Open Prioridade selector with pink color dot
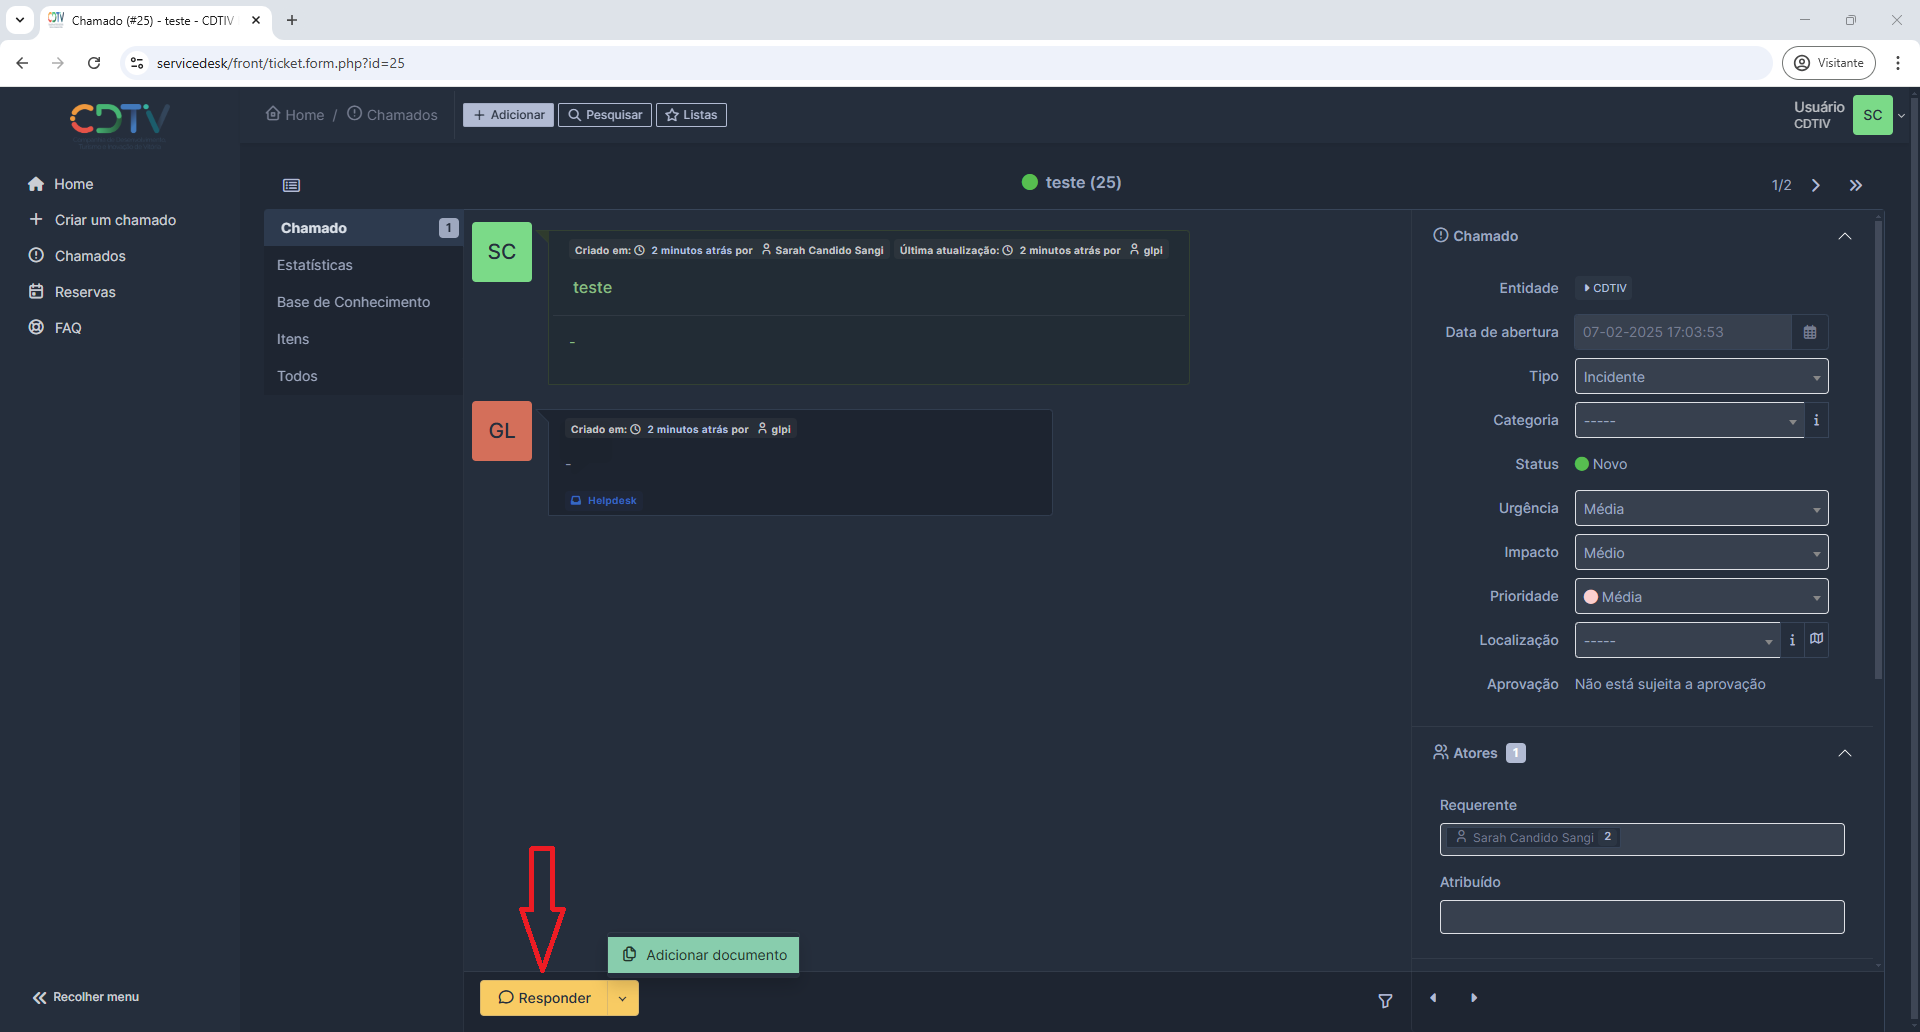 coord(1701,597)
